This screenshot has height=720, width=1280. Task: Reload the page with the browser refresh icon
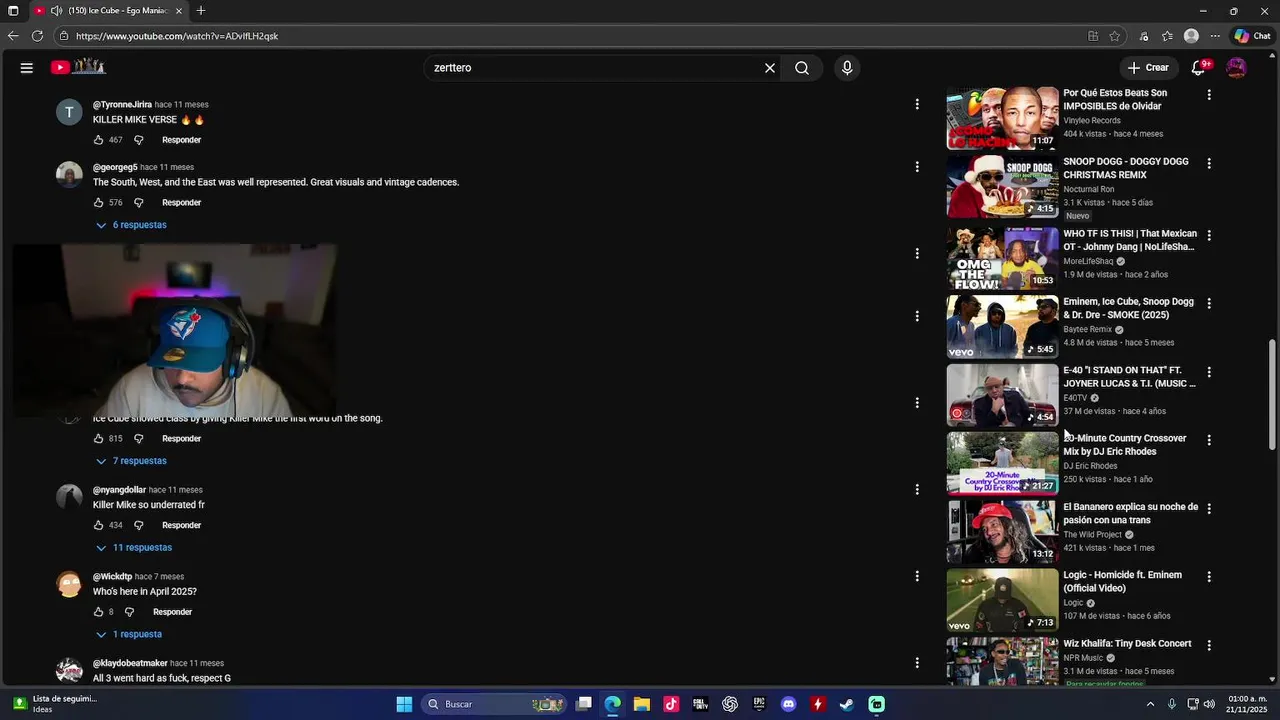37,36
